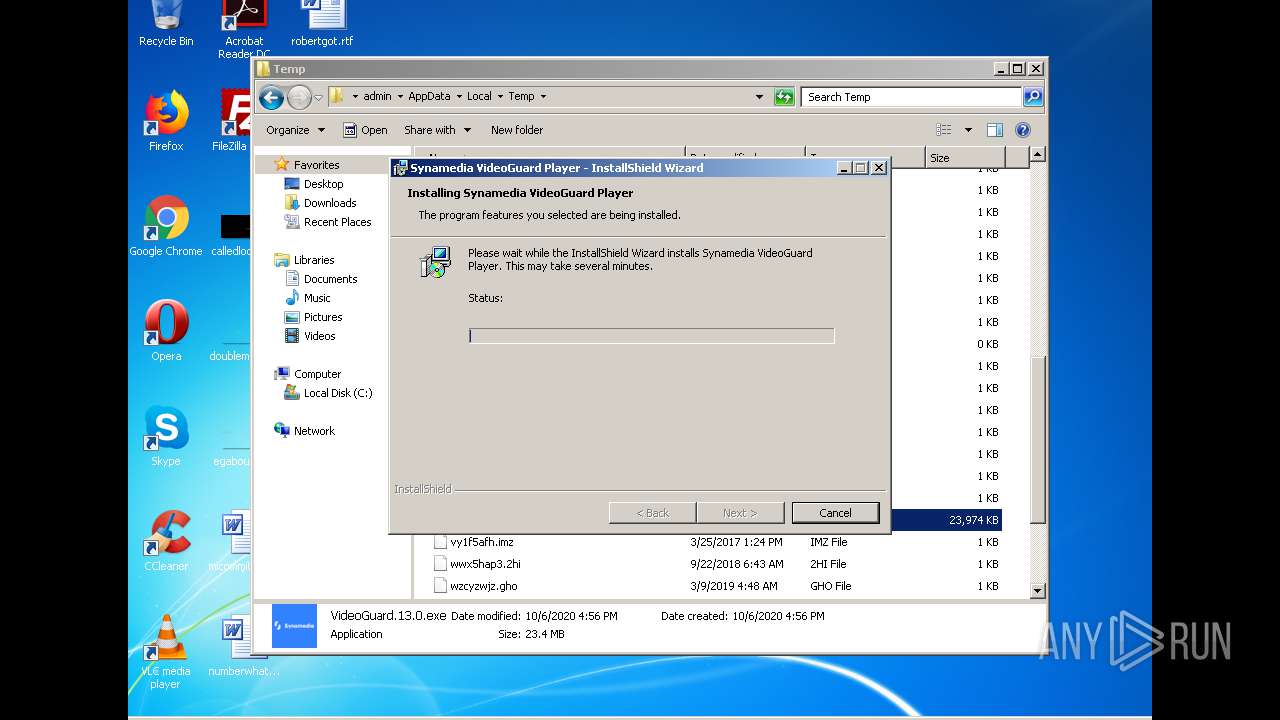
Task: Open the Organize dropdown menu
Action: 295,130
